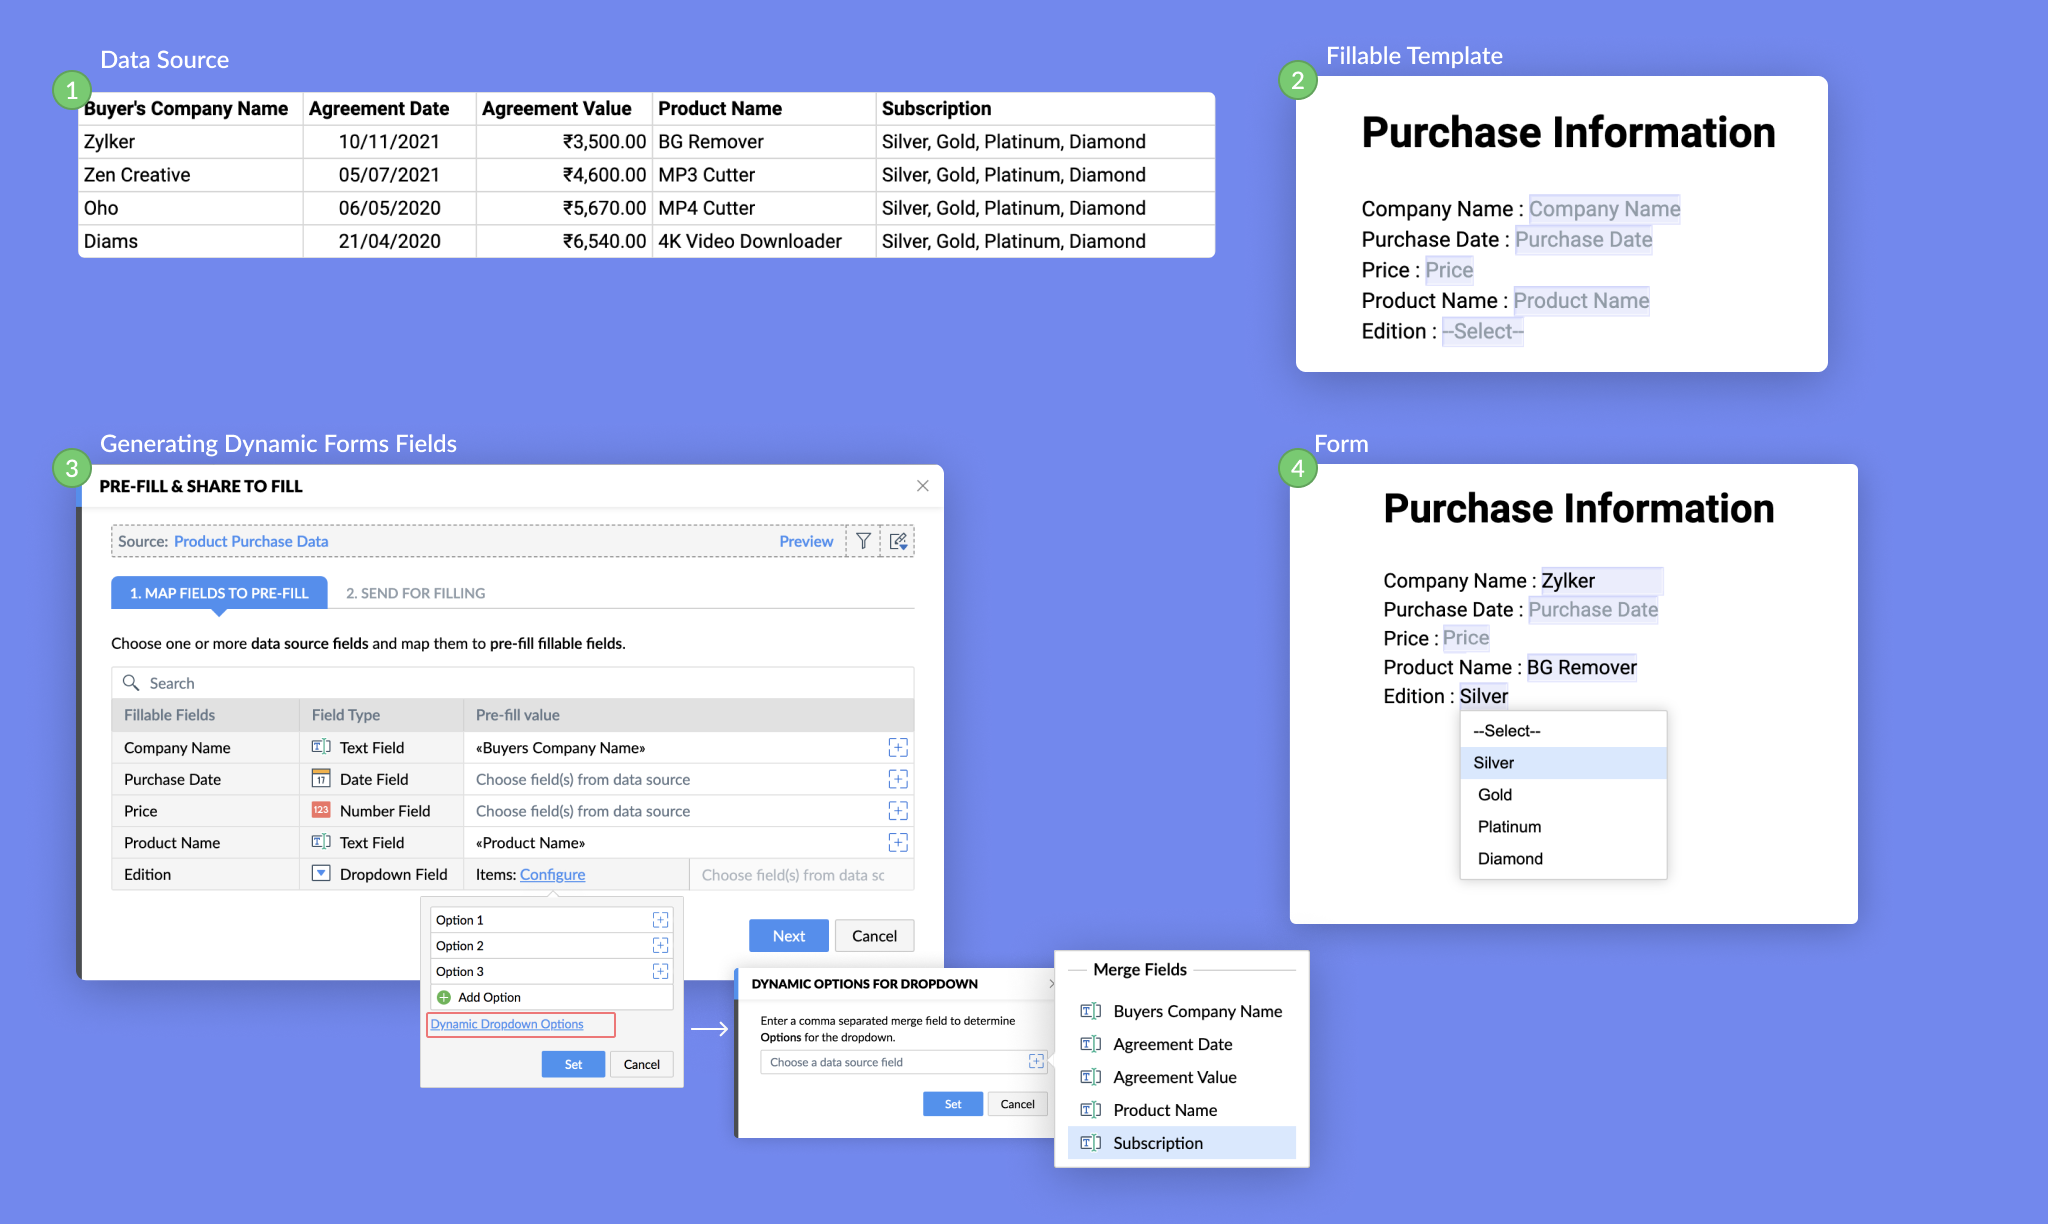Click icon beside Agreement Date merge field

(x=1091, y=1044)
